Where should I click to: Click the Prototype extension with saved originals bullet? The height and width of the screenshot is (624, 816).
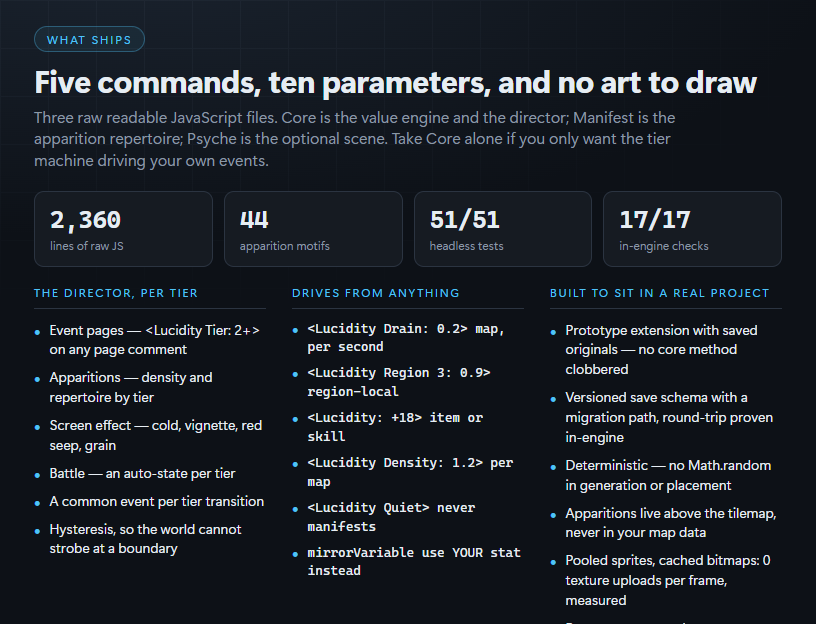pos(661,350)
